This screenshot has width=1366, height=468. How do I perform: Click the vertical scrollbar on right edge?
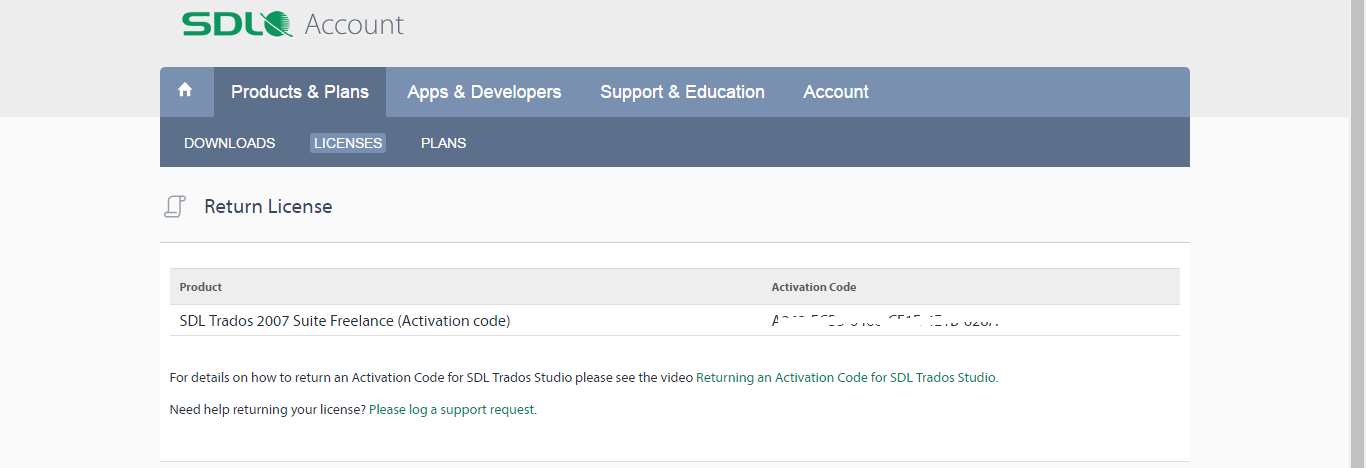pos(1358,234)
